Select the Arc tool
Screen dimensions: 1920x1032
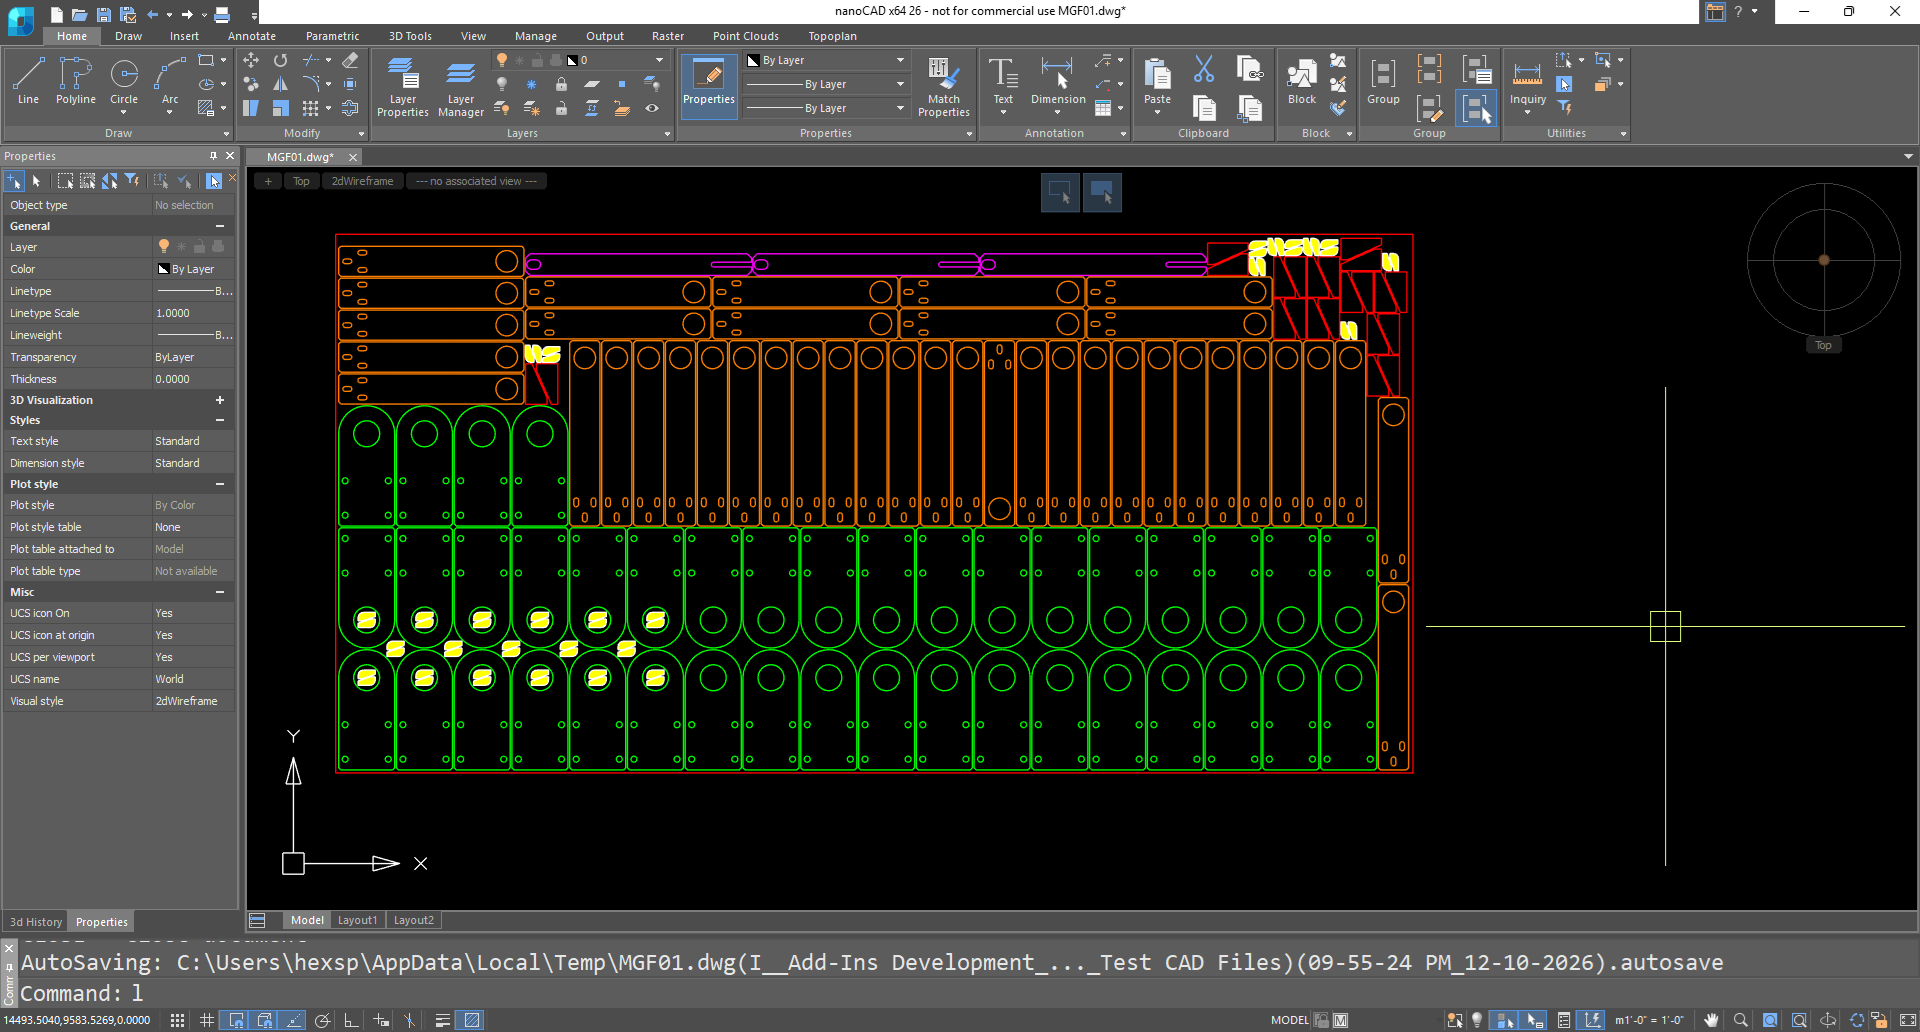[x=170, y=80]
